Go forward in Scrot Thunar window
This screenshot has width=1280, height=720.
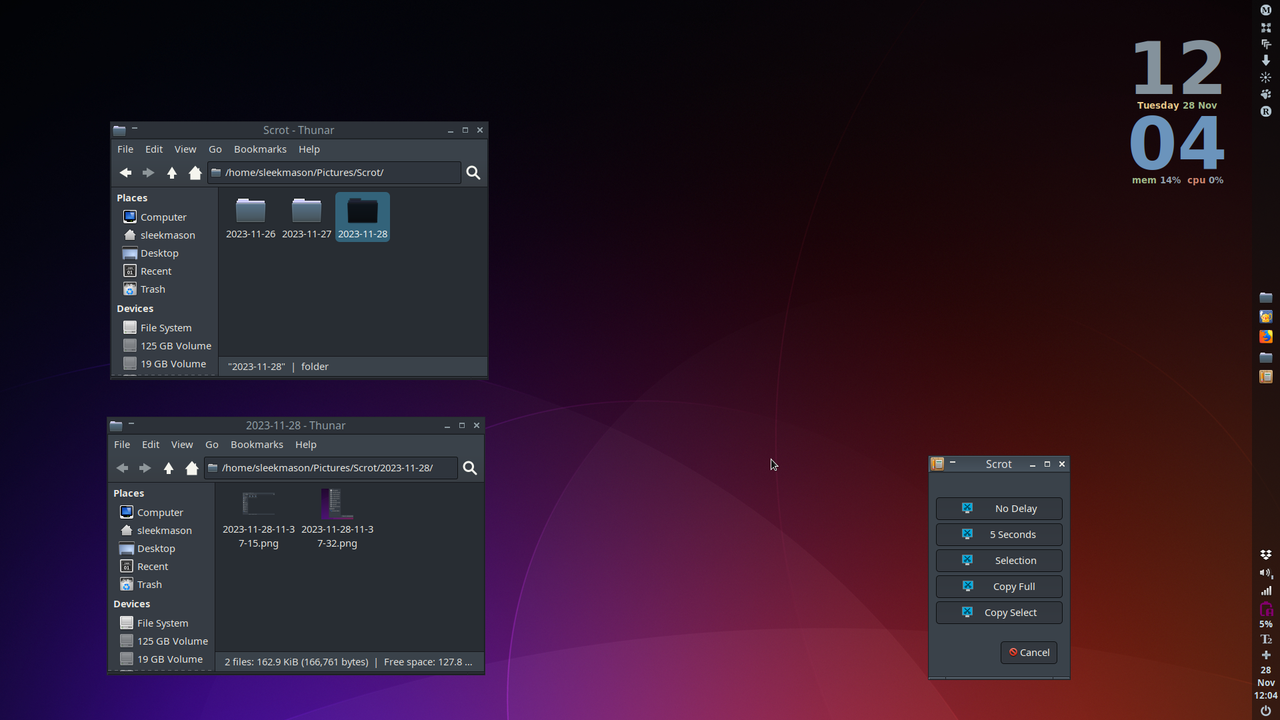[148, 173]
